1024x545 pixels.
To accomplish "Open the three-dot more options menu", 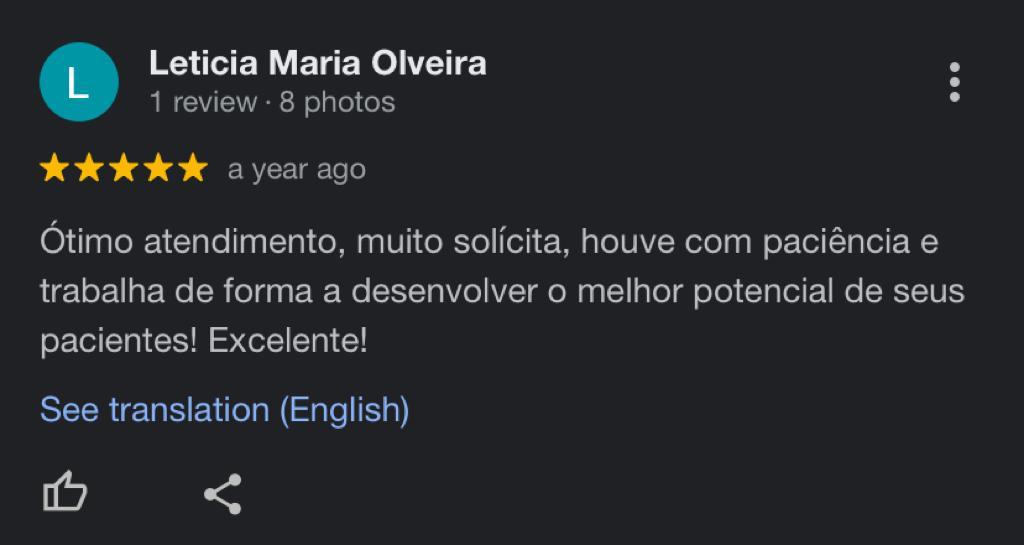I will [x=954, y=82].
